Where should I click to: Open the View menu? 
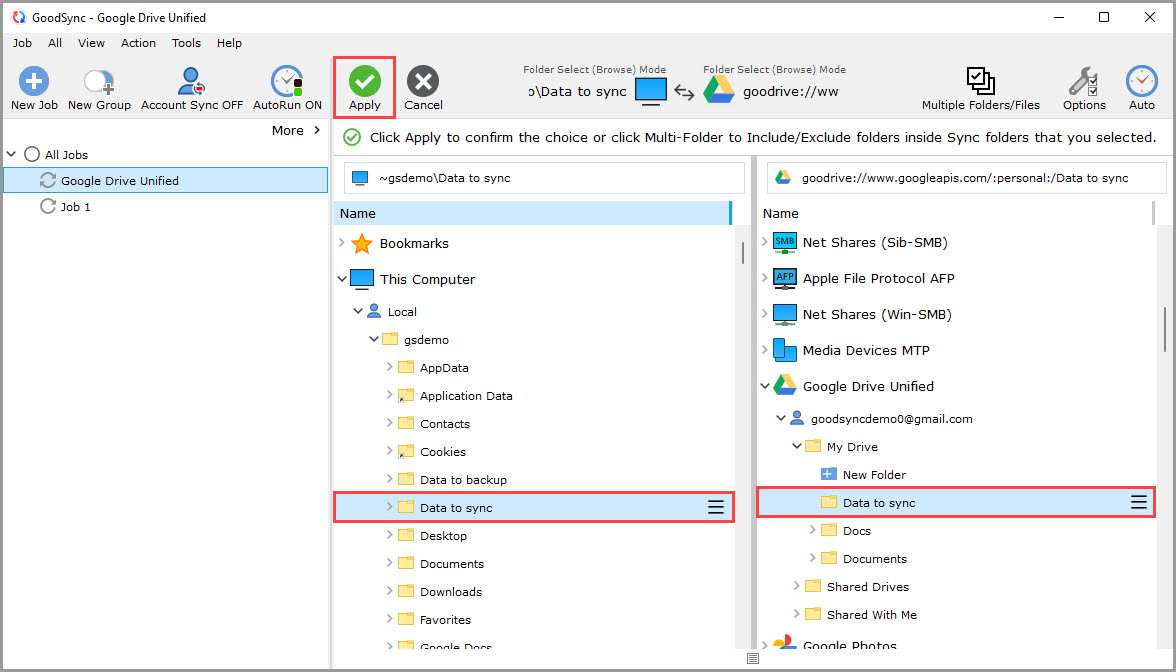(x=91, y=43)
